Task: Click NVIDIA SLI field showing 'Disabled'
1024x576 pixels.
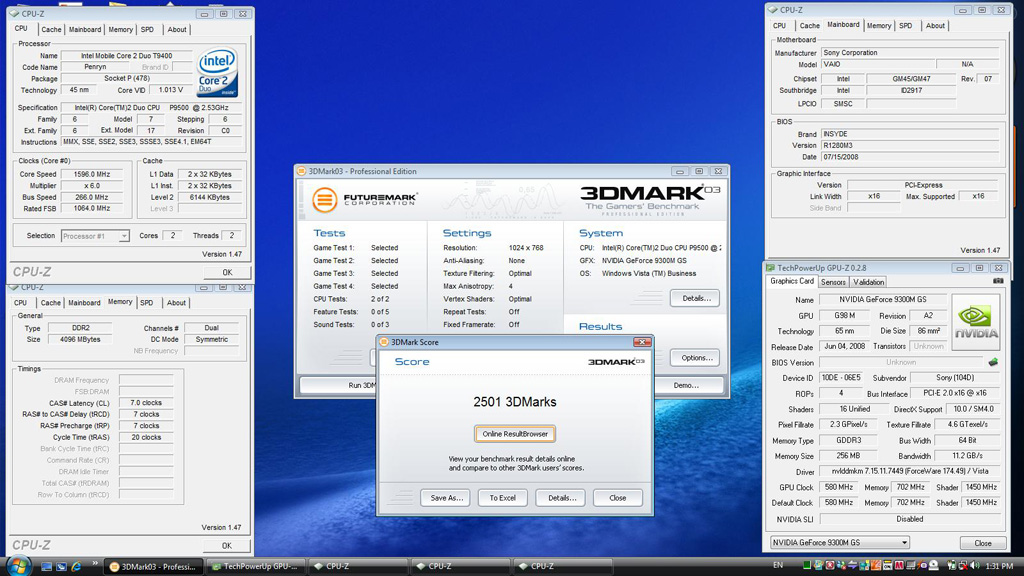Action: pyautogui.click(x=910, y=519)
